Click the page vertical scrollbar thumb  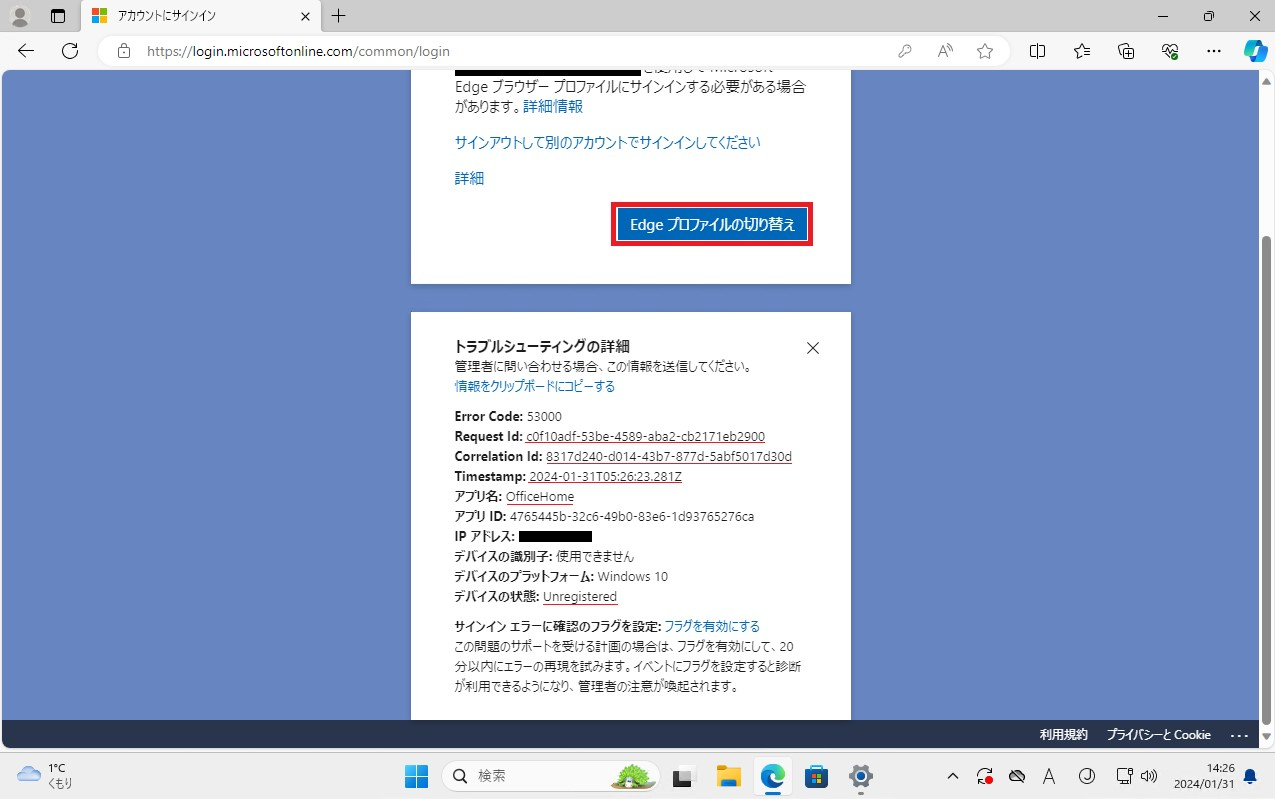coord(1267,480)
